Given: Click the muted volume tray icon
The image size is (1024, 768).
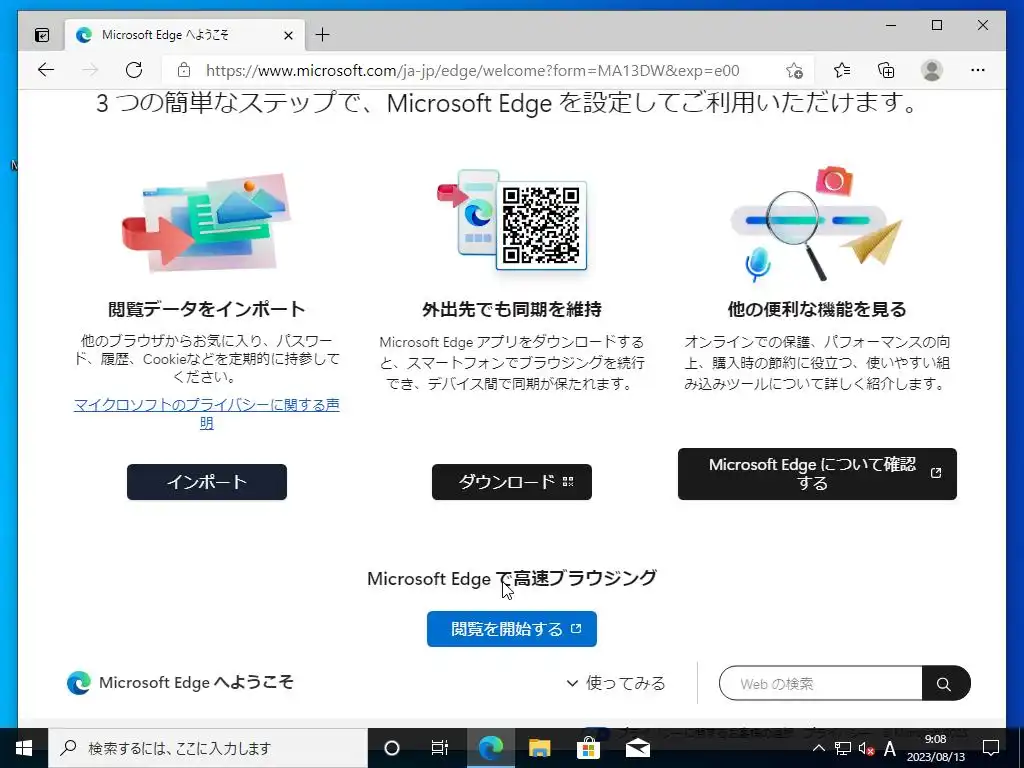Looking at the screenshot, I should pyautogui.click(x=866, y=748).
